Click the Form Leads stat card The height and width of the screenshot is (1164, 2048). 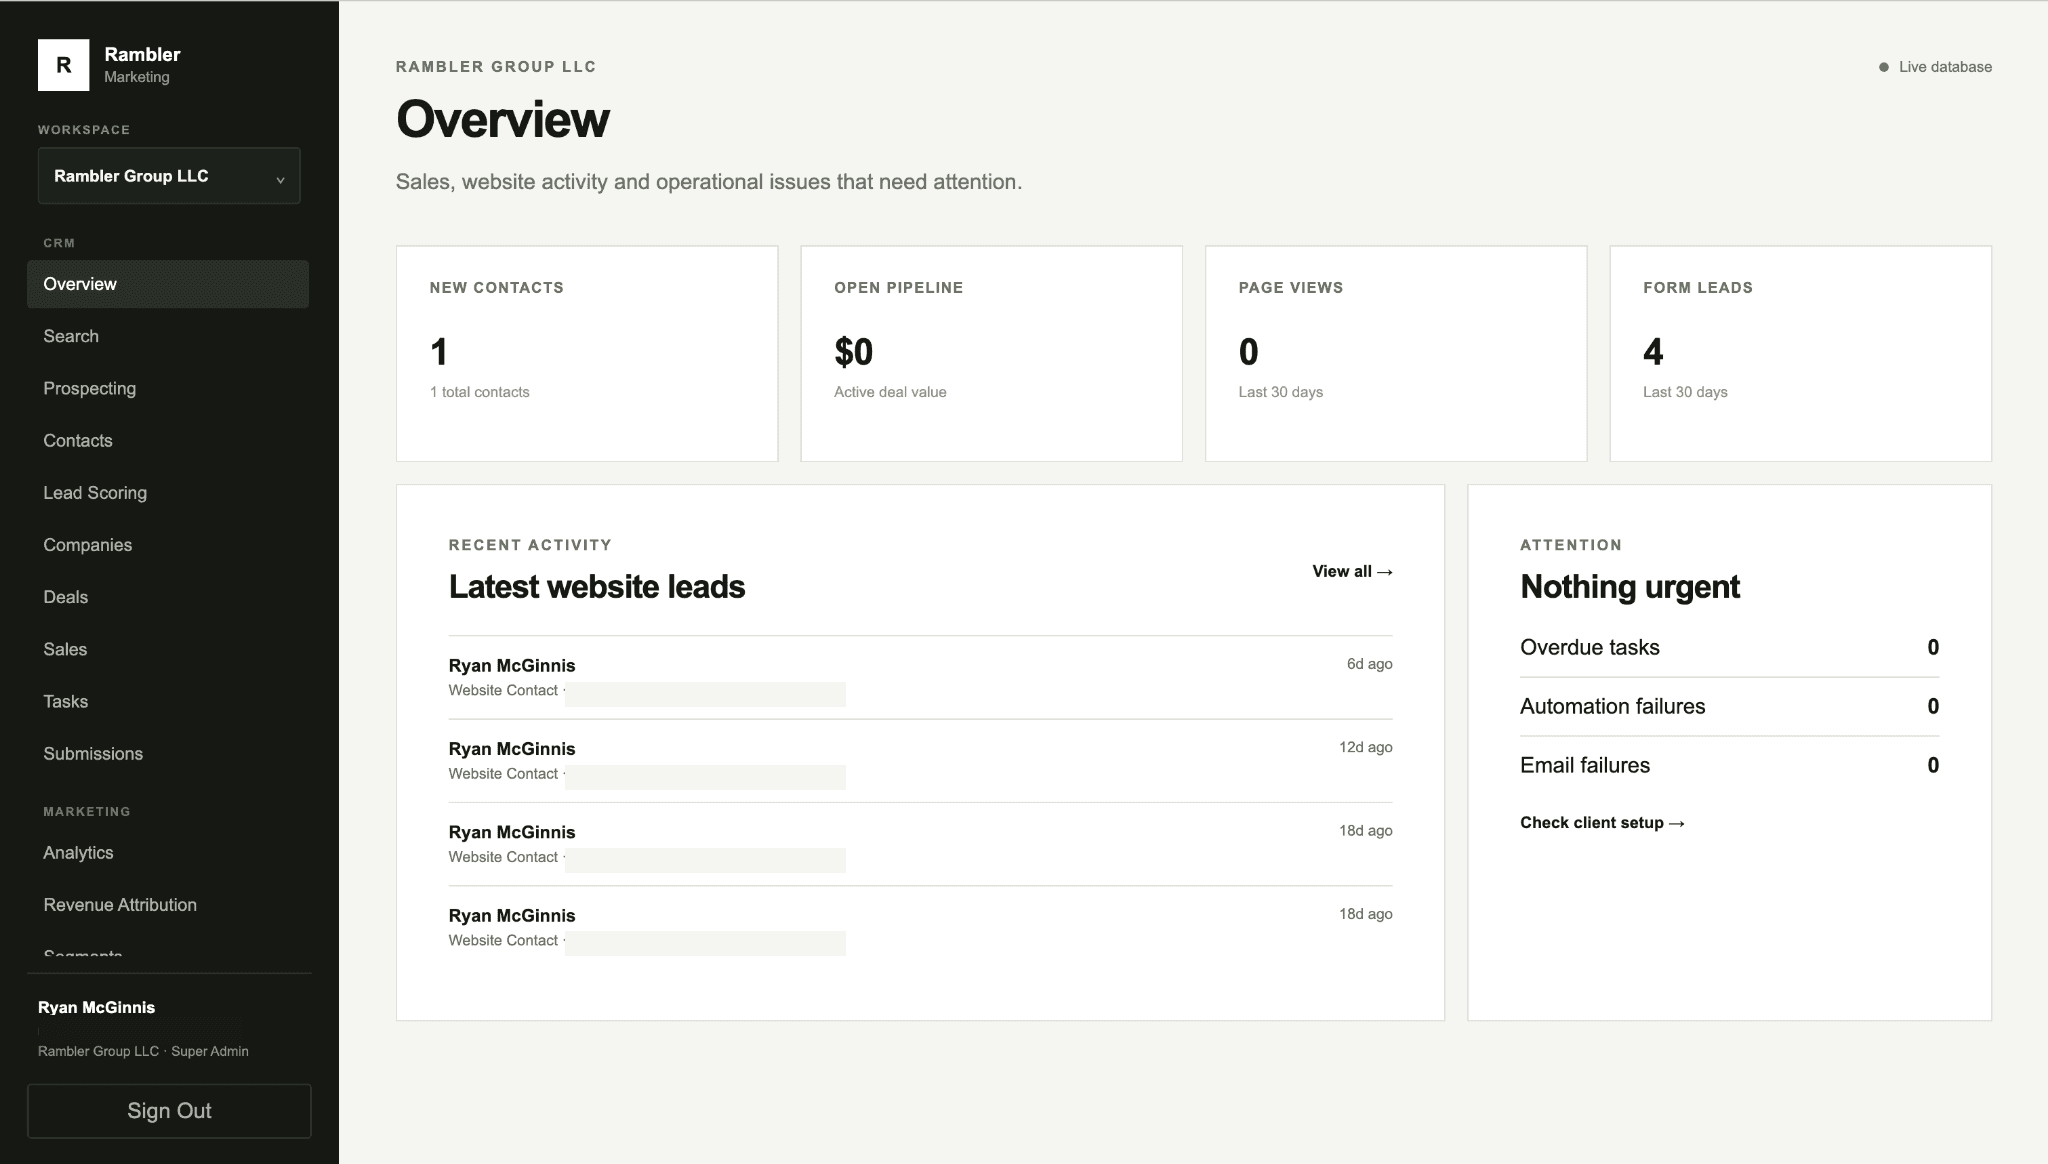tap(1800, 354)
